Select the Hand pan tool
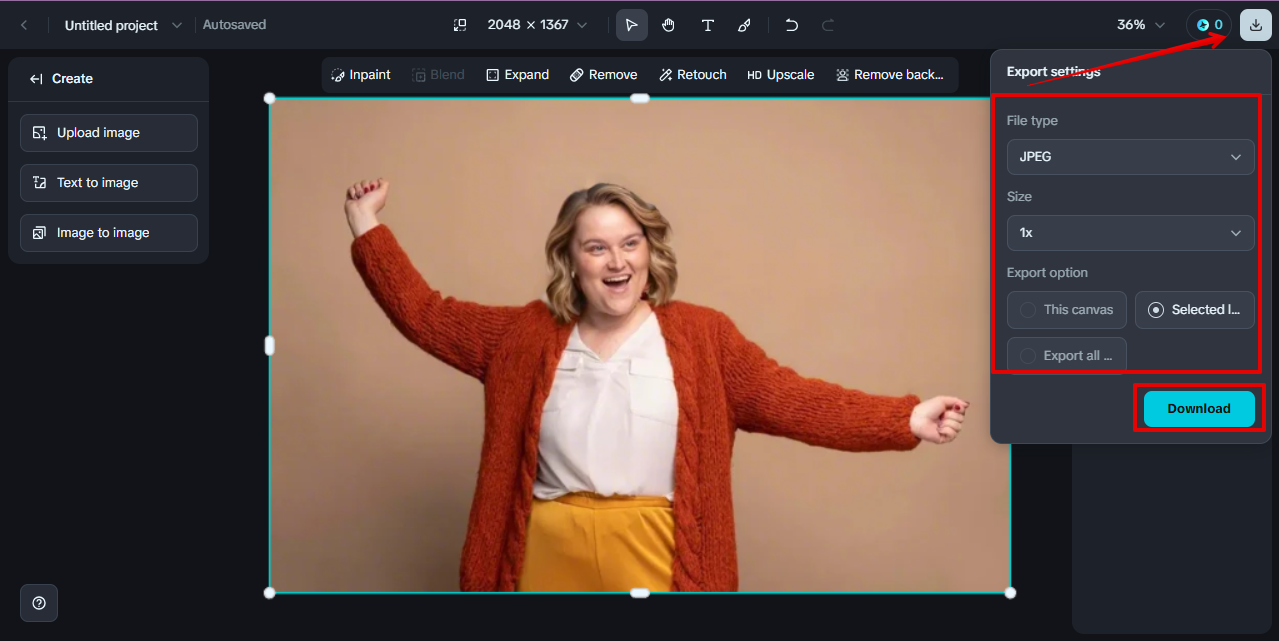 point(669,25)
